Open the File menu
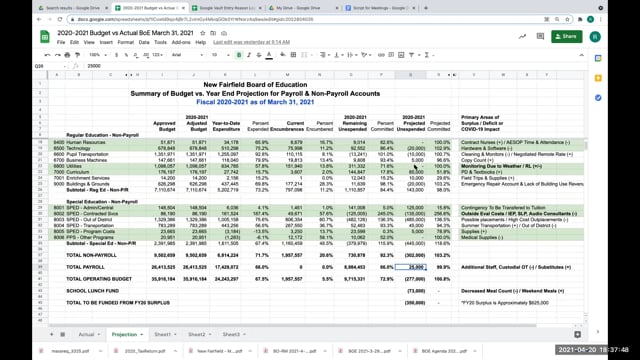The image size is (640, 360). point(61,42)
